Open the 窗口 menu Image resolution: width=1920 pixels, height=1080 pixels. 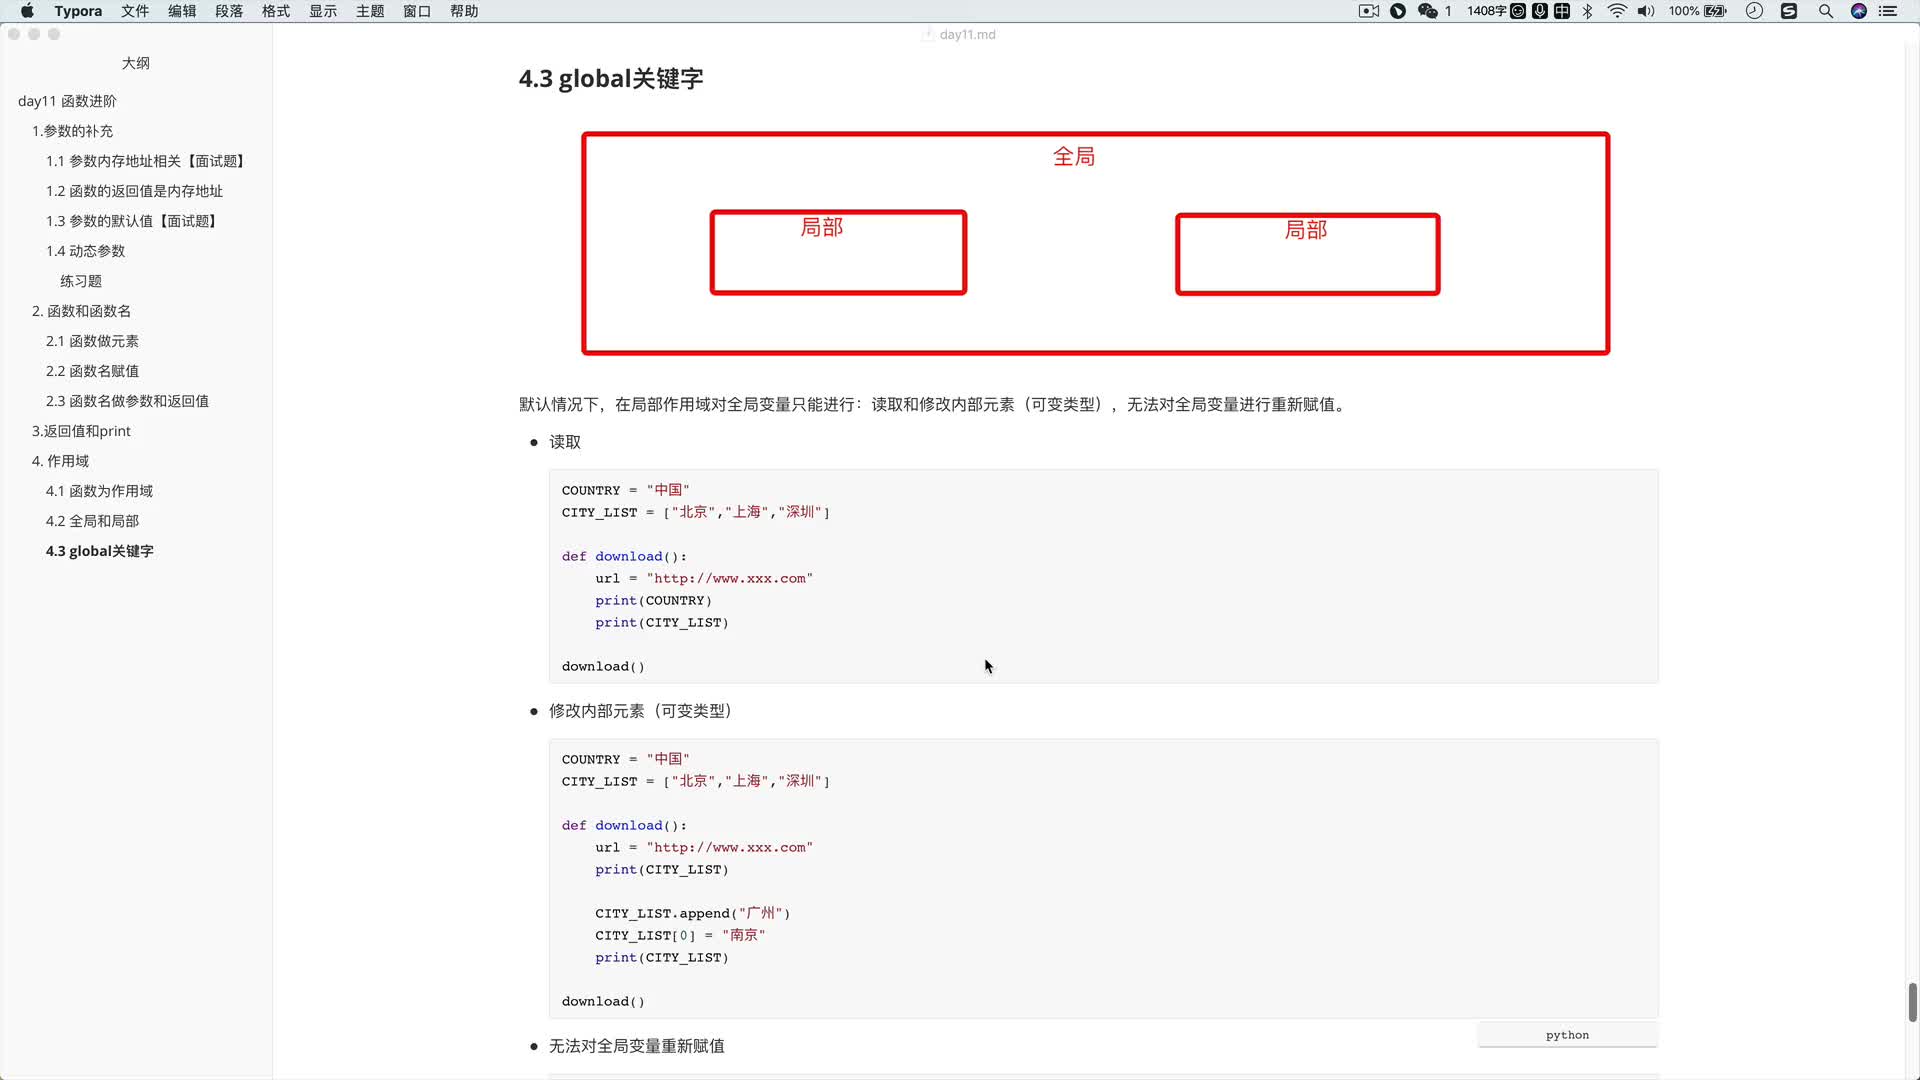[417, 11]
